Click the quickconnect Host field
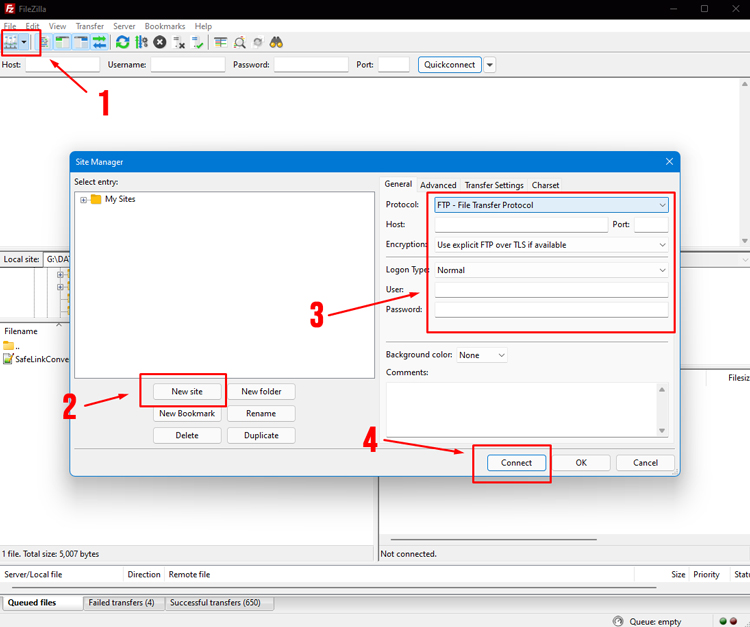Viewport: 750px width, 627px height. tap(63, 65)
